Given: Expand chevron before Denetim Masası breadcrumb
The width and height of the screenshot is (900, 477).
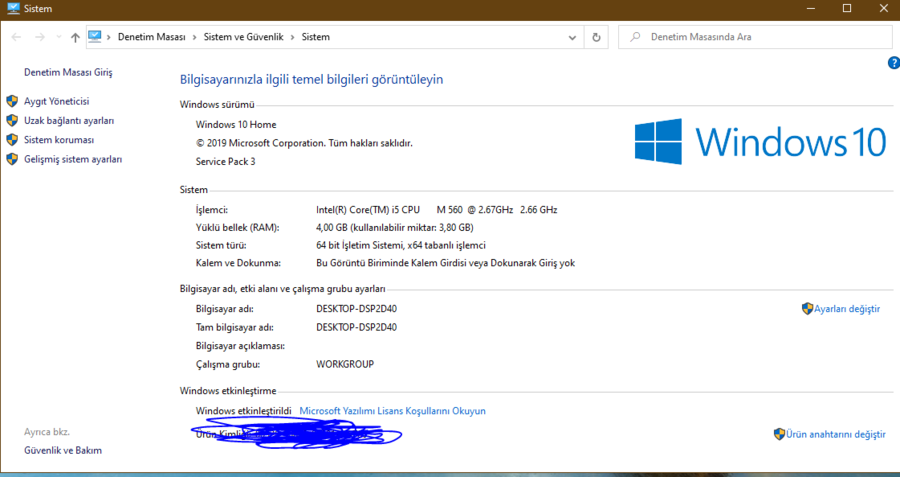Looking at the screenshot, I should (x=108, y=37).
